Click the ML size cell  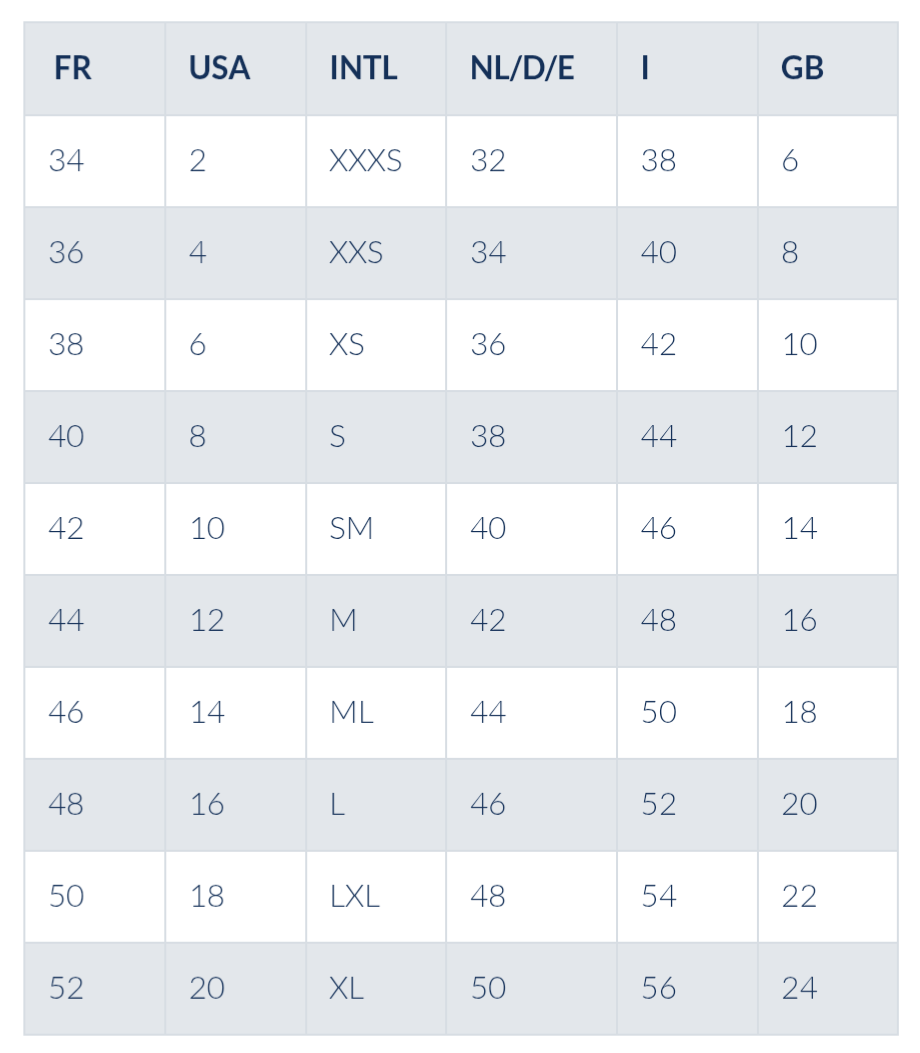(x=376, y=713)
